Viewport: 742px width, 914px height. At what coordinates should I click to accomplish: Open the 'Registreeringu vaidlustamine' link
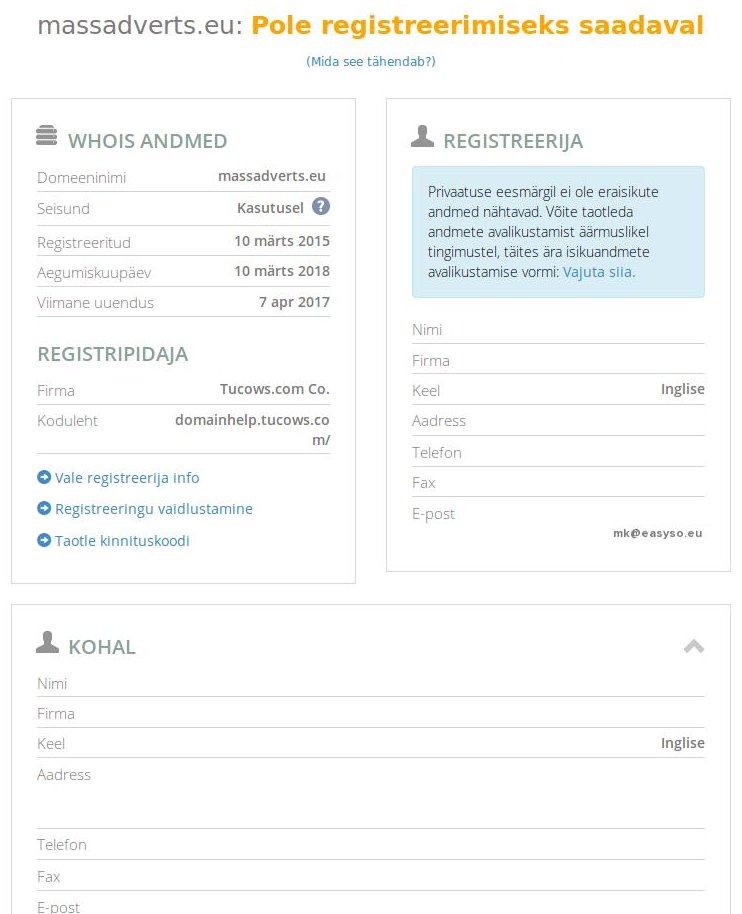(x=154, y=509)
